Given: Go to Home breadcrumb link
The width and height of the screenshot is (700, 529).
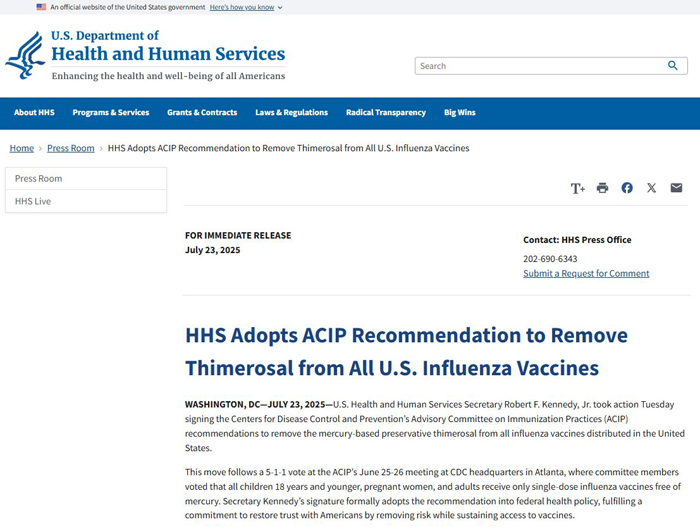Looking at the screenshot, I should [22, 148].
